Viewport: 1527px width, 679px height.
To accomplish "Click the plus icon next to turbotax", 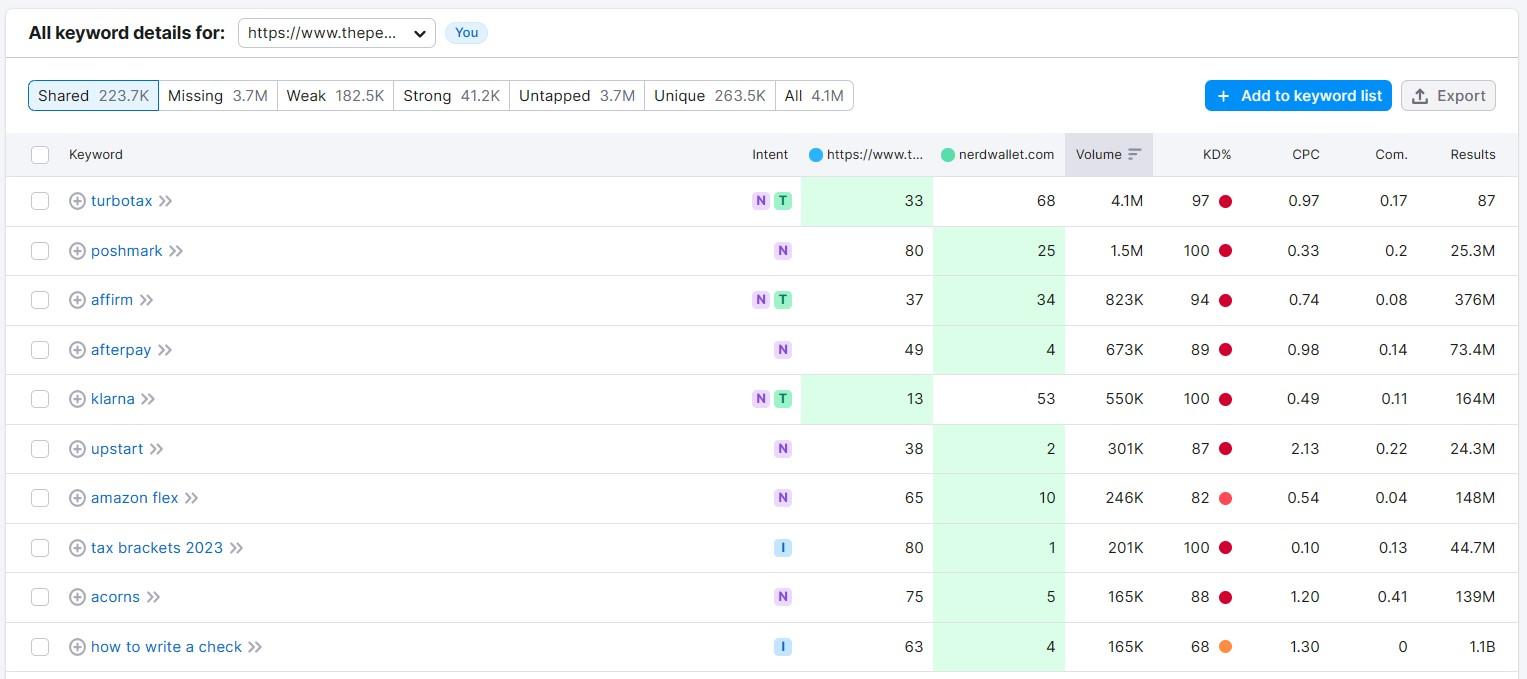I will [x=77, y=201].
